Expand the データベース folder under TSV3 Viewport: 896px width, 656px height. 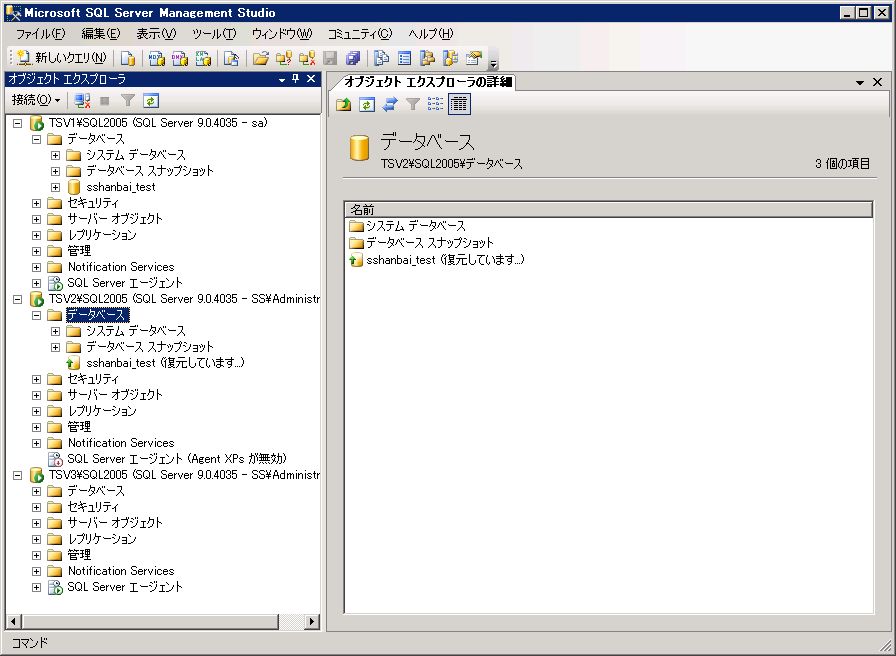[37, 491]
